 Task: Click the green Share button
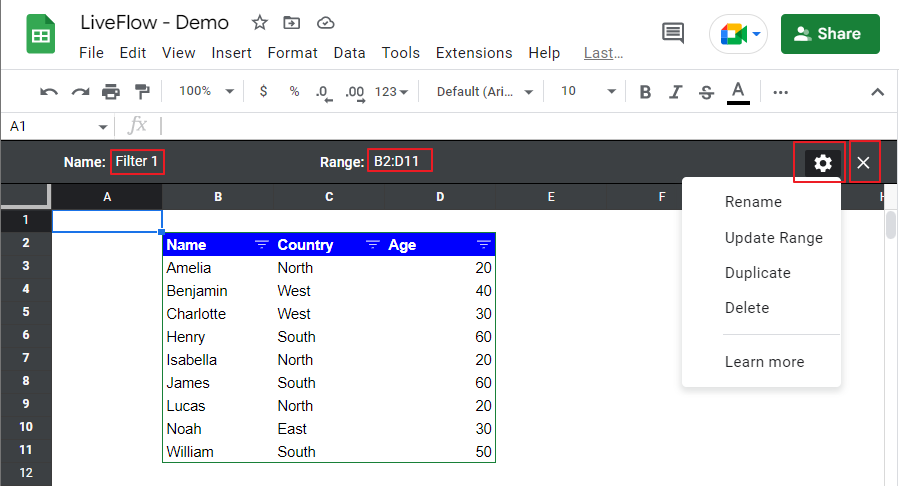(x=830, y=34)
